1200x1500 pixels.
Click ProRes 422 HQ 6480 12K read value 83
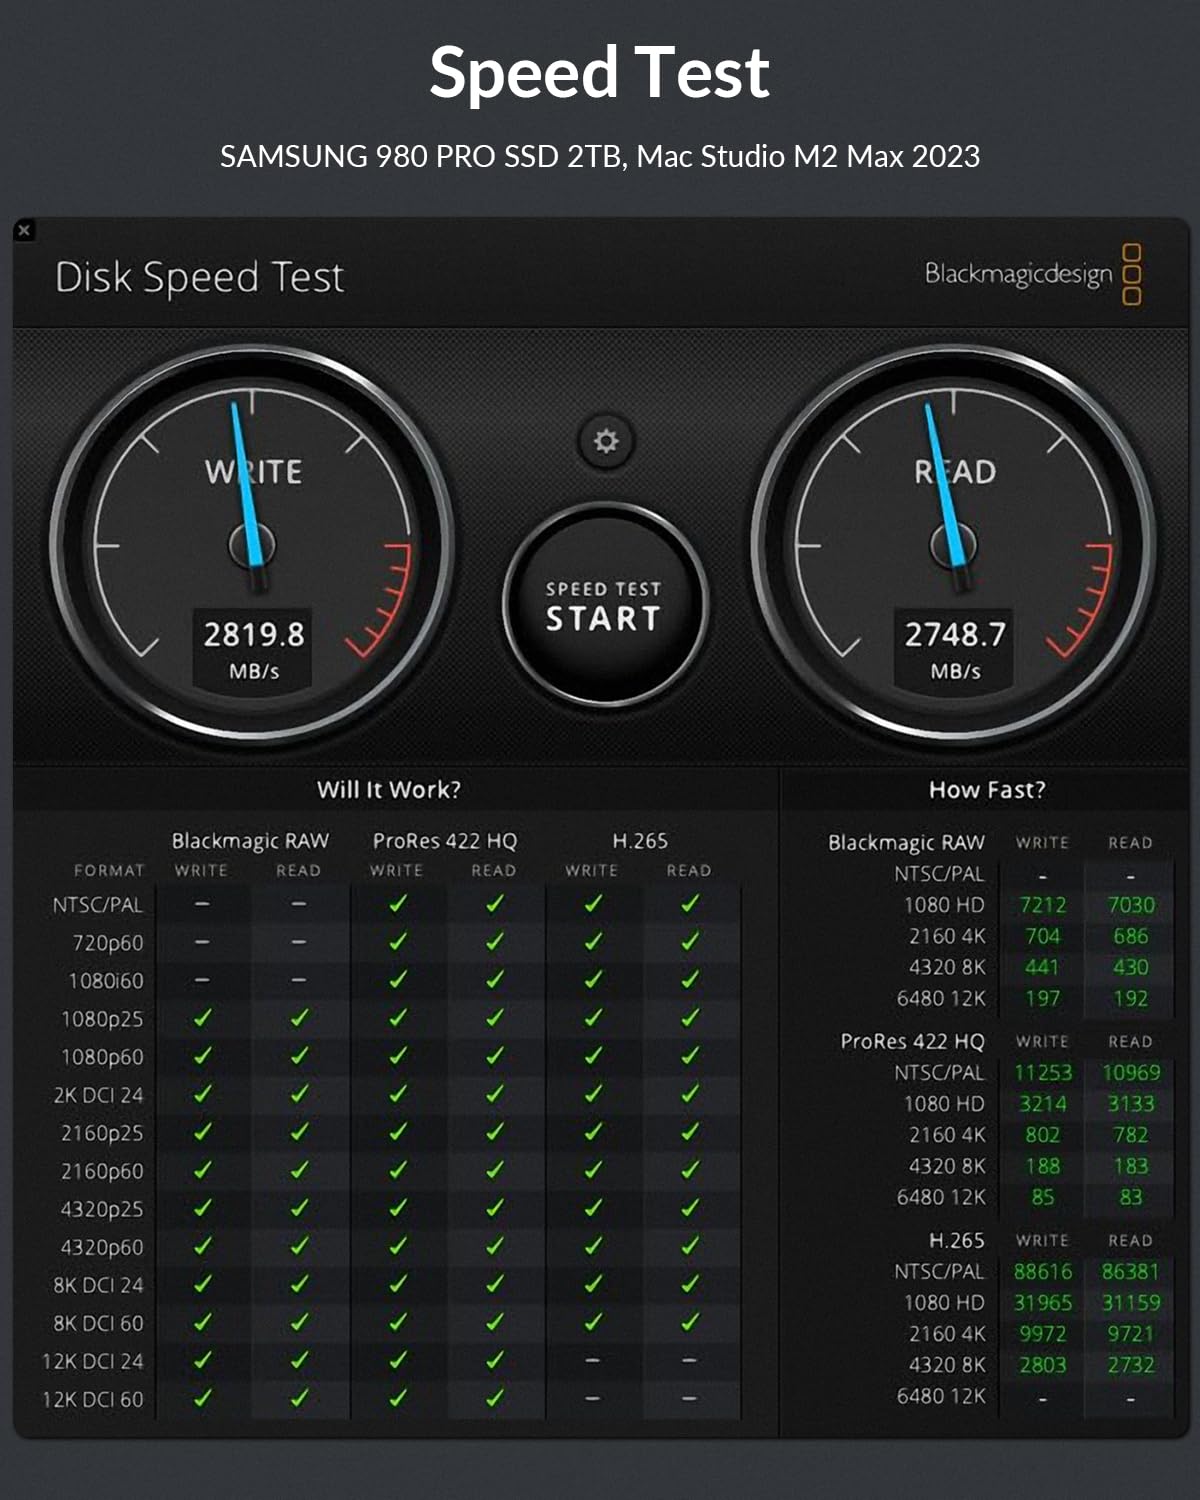click(x=1131, y=1197)
